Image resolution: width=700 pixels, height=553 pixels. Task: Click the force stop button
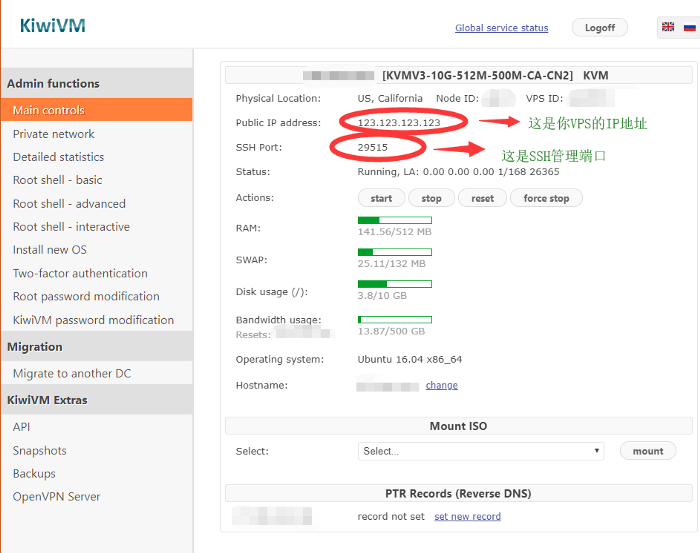[546, 198]
